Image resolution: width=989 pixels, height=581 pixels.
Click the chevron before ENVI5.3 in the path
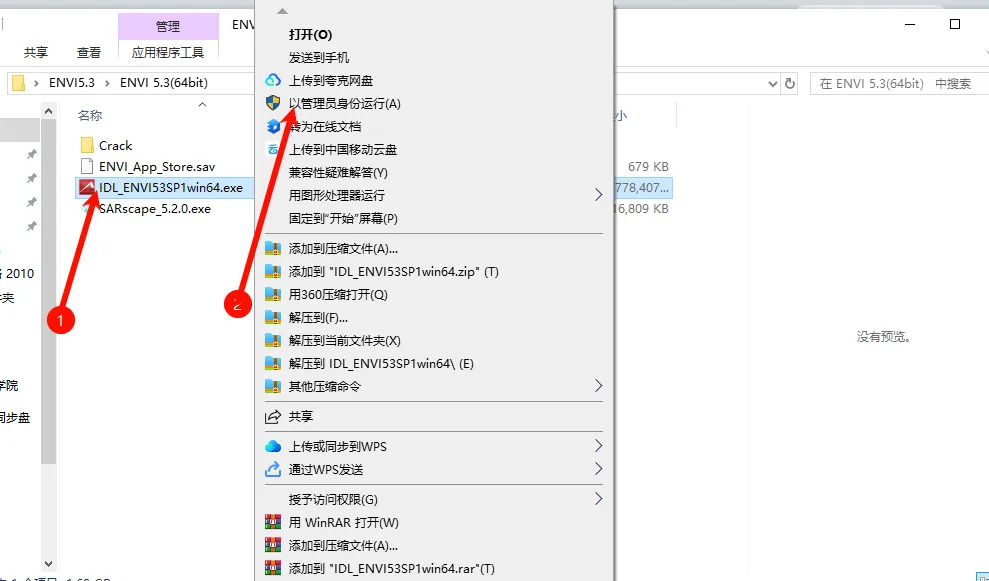37,83
